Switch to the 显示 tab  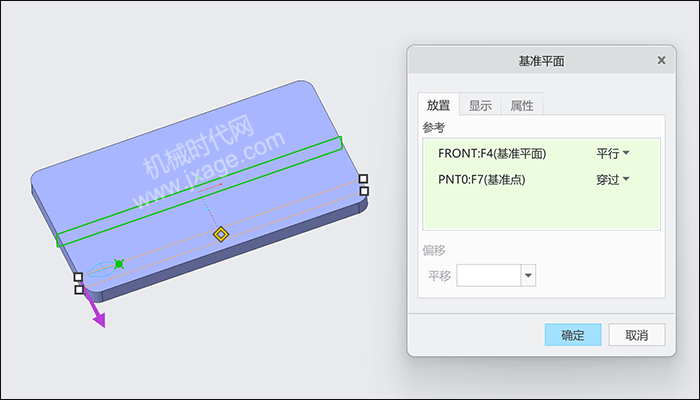(x=480, y=106)
